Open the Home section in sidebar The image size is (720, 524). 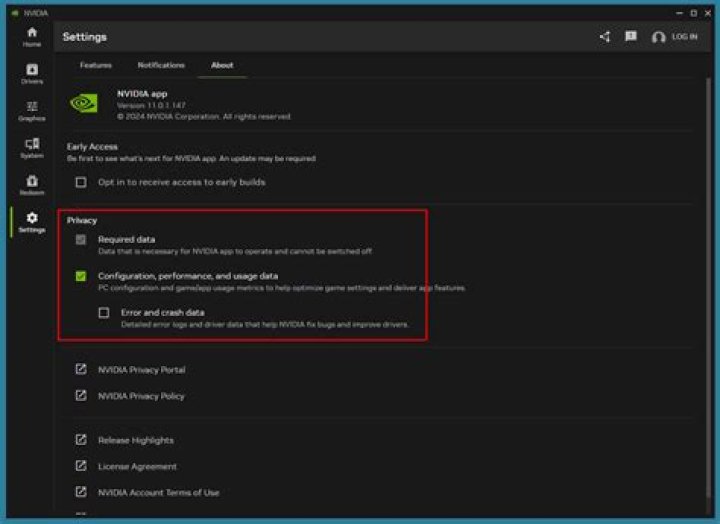coord(32,37)
